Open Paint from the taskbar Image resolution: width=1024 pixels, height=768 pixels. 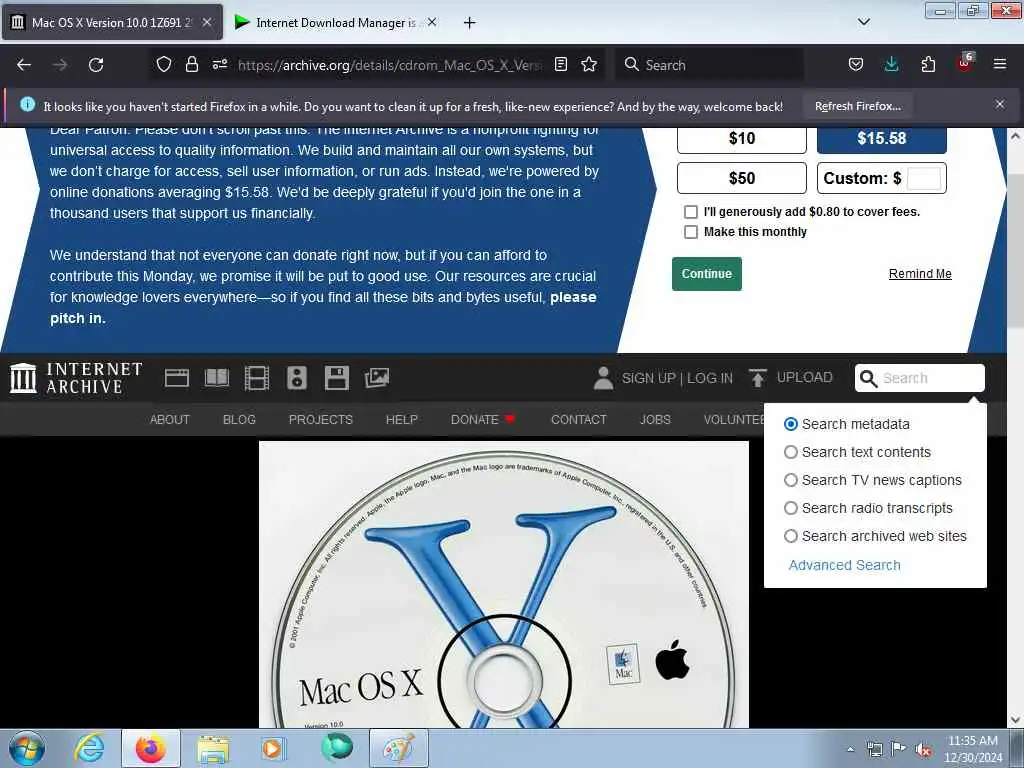click(398, 748)
